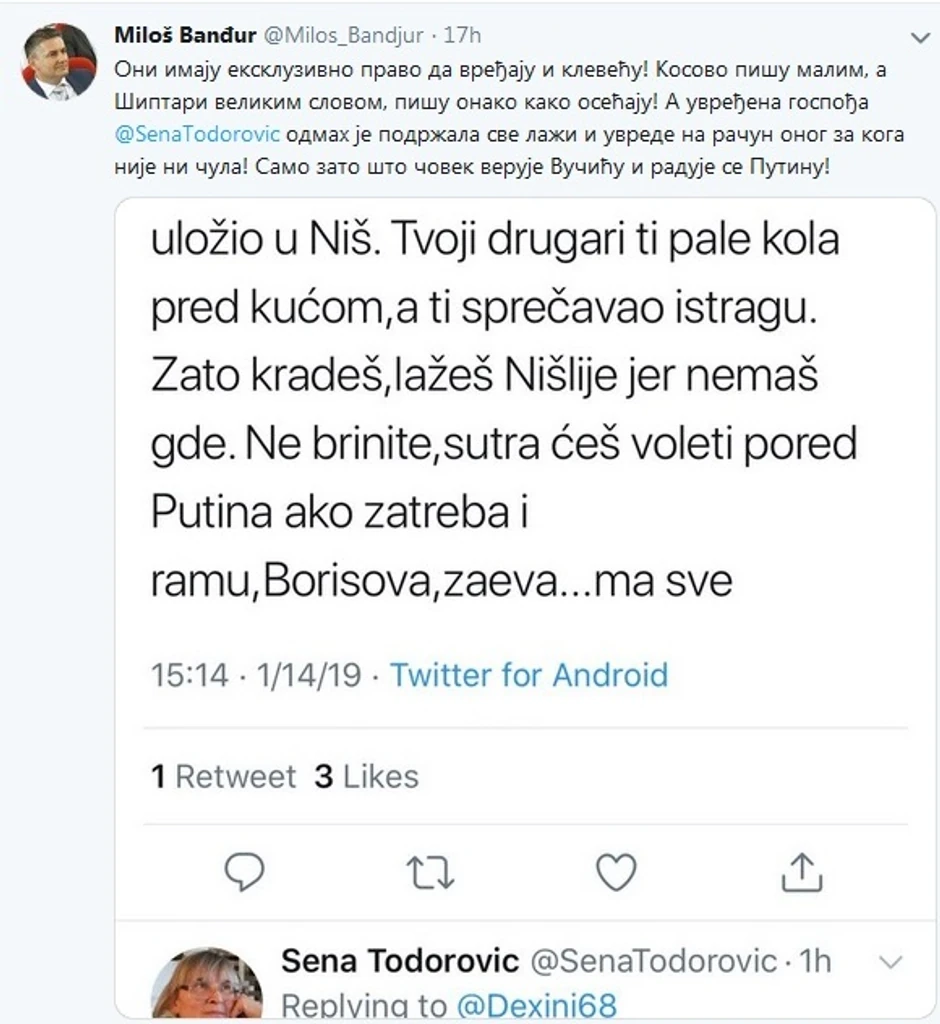Screen dimensions: 940x1024
Task: Toggle retweet on the embedded tweet
Action: coord(430,872)
